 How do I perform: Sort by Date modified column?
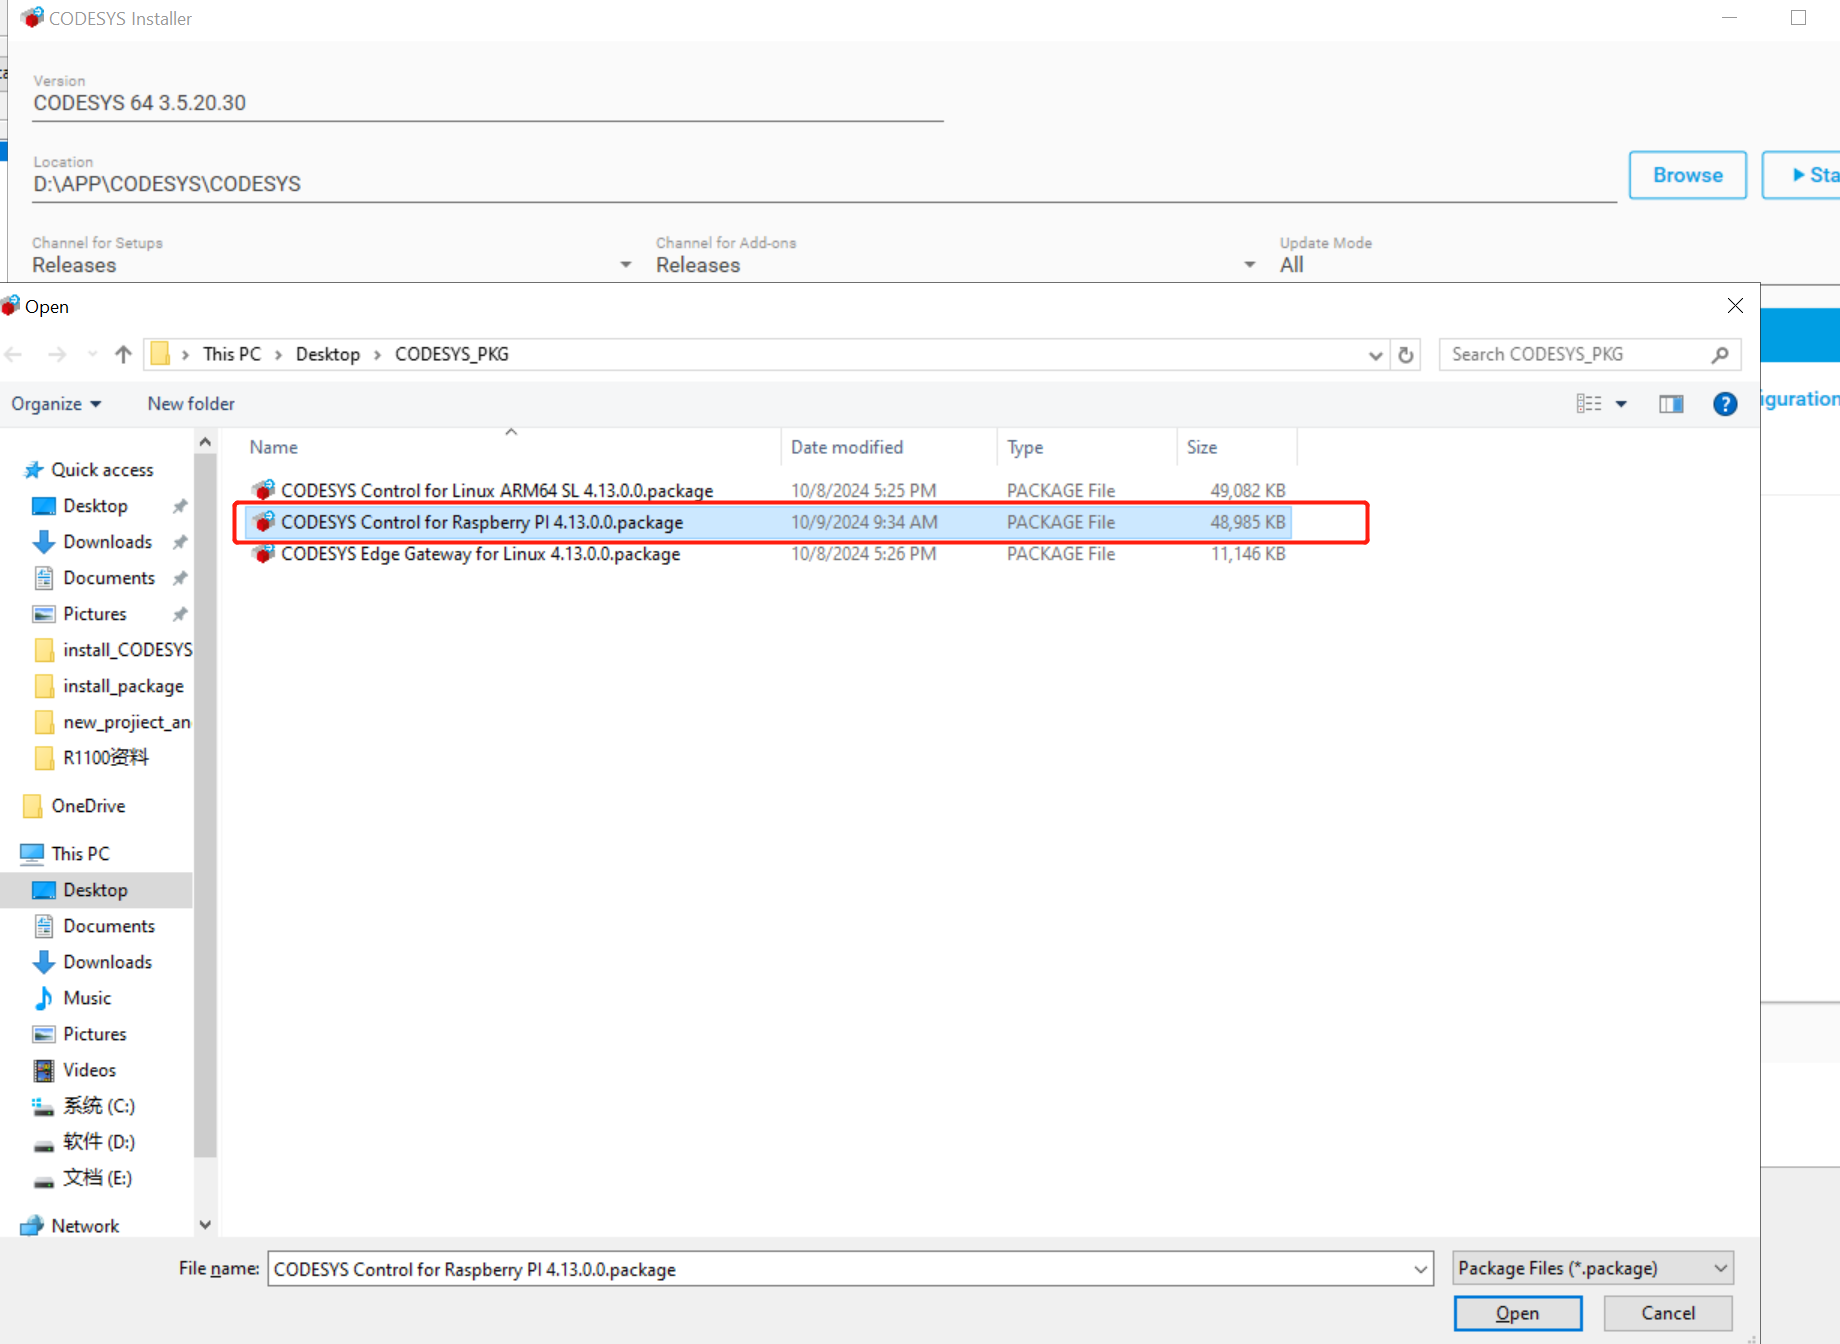[x=889, y=447]
